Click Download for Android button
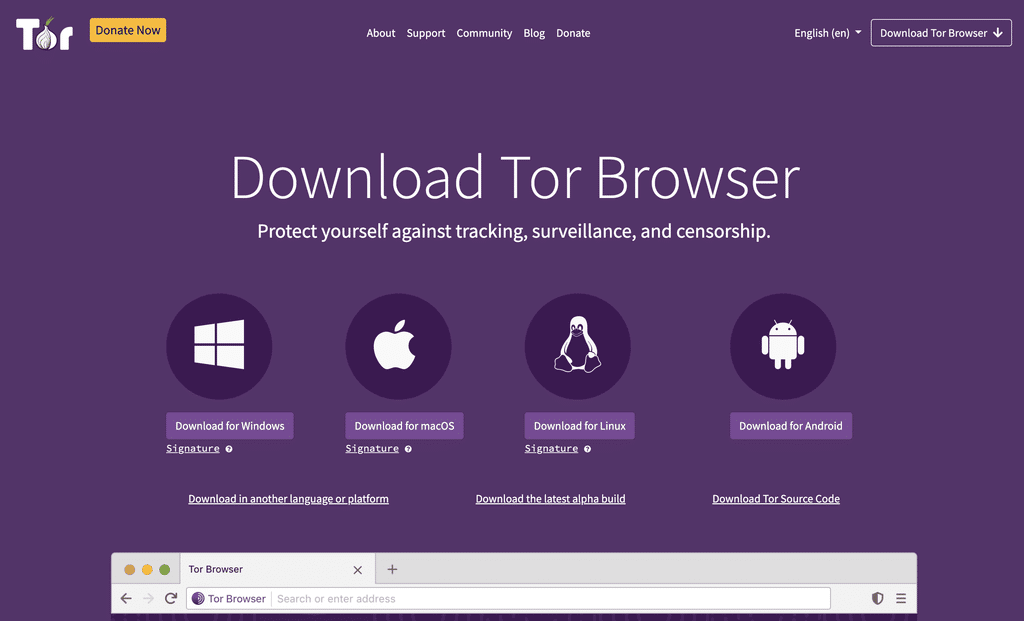The height and width of the screenshot is (621, 1024). (791, 426)
